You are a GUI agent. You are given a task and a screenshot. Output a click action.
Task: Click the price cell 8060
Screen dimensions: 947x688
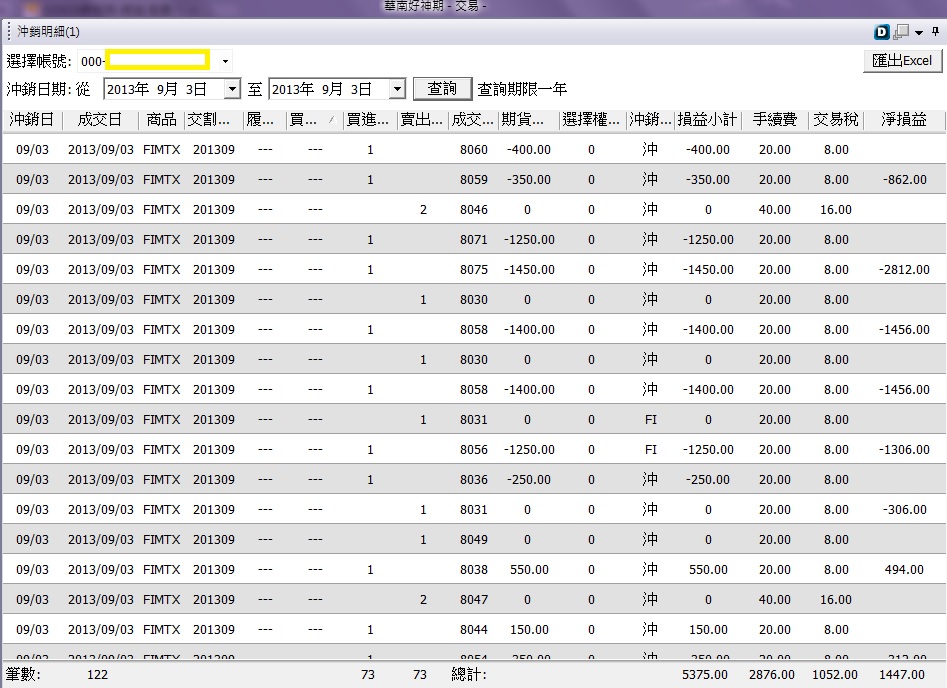(474, 150)
